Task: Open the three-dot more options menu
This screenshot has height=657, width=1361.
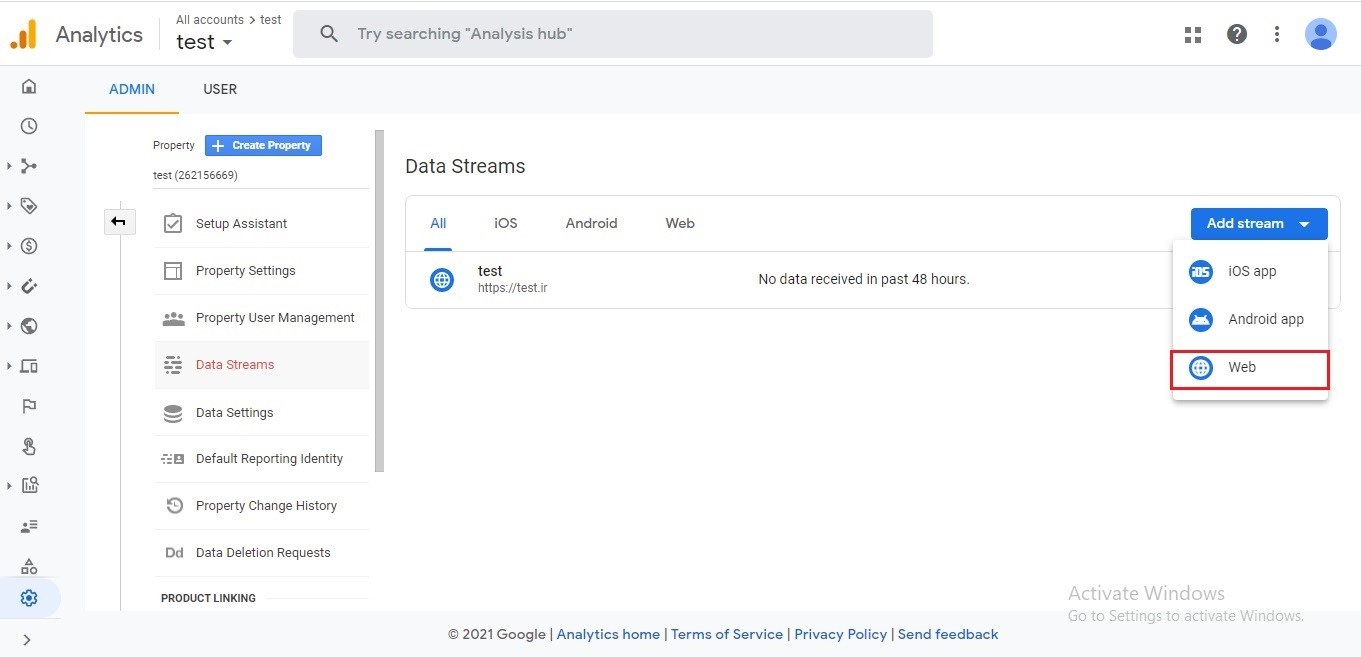Action: click(x=1277, y=34)
